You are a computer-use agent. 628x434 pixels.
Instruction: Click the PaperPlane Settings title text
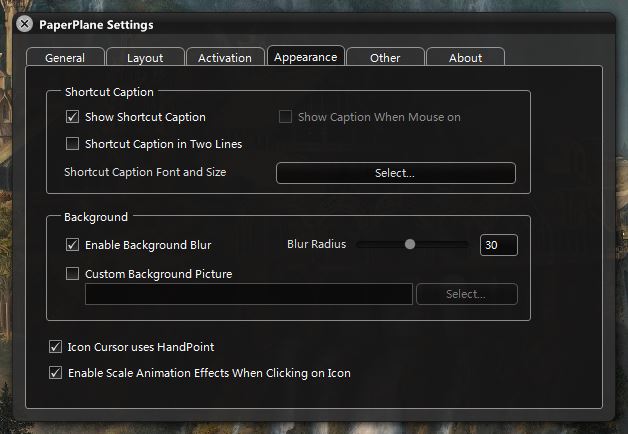tap(96, 25)
